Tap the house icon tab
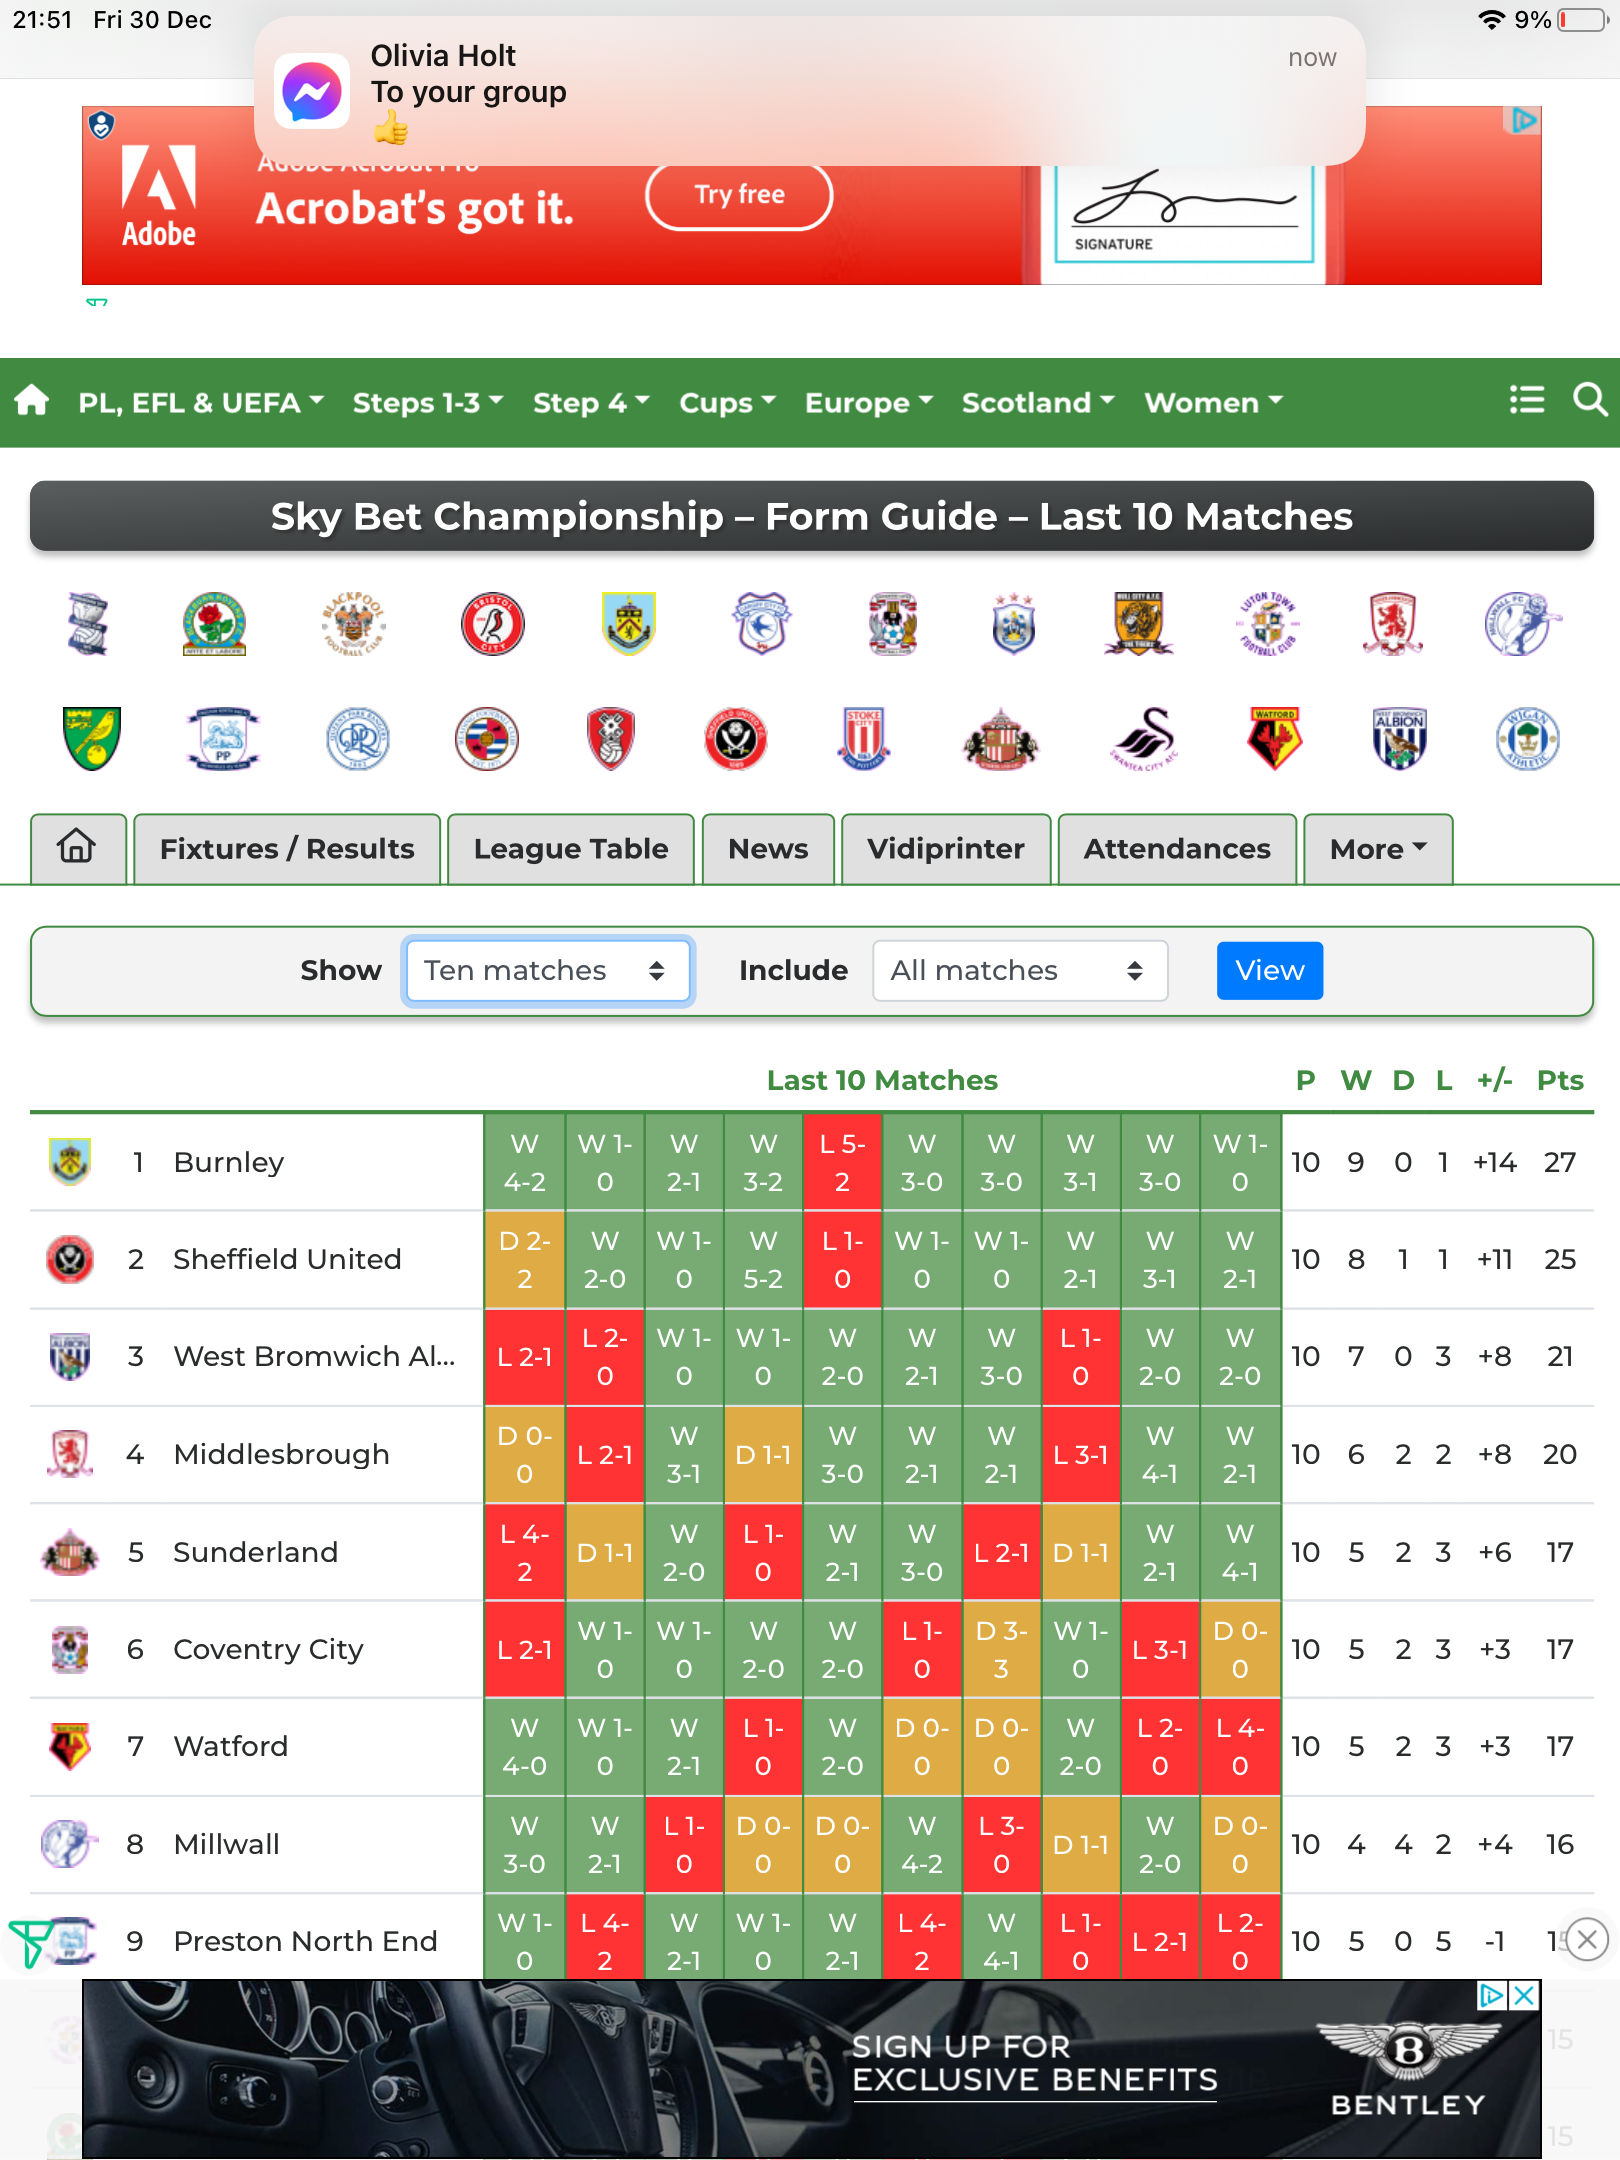Screen dimensions: 1620x2160 pos(77,848)
